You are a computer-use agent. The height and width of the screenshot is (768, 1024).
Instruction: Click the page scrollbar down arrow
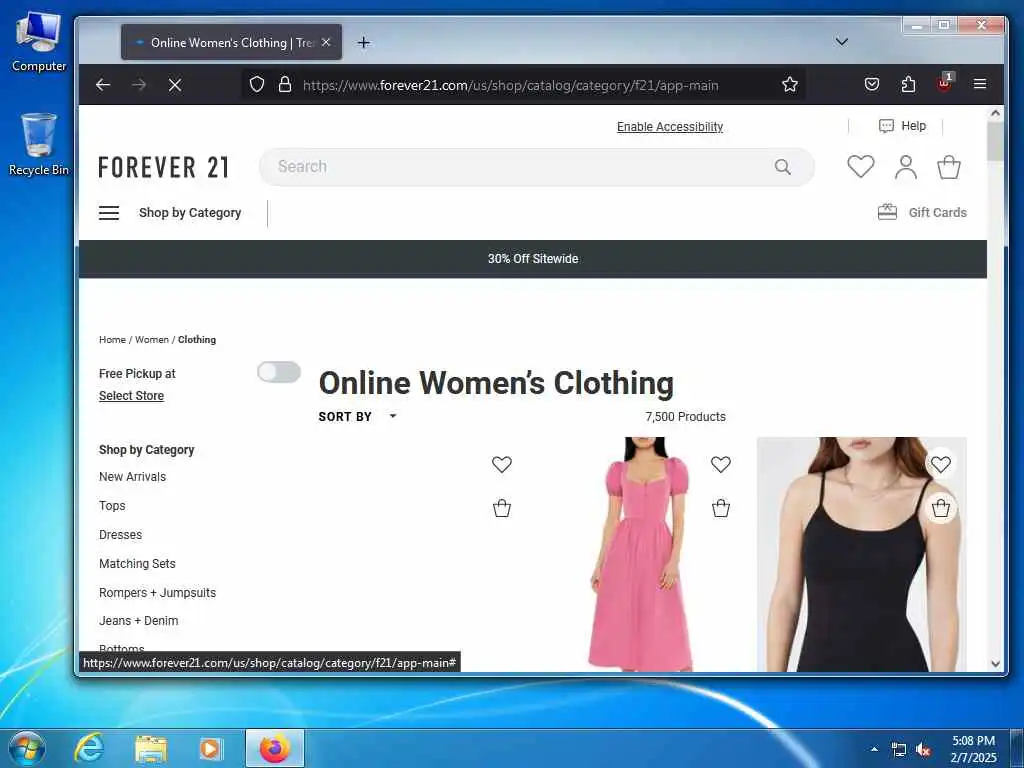click(x=995, y=664)
